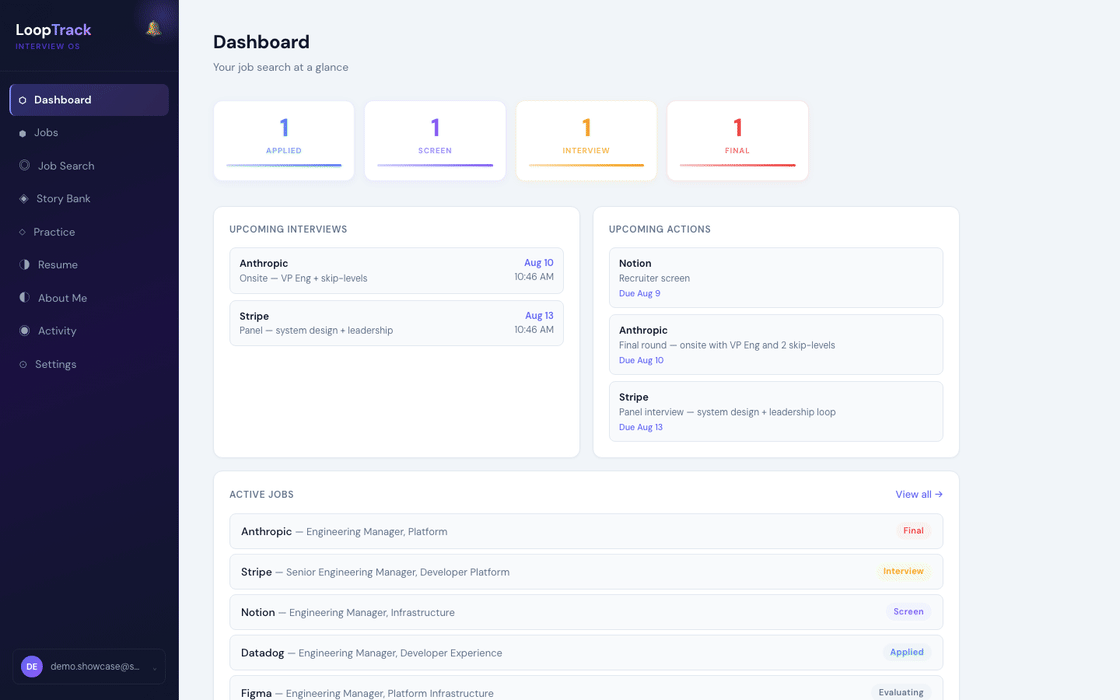Click the Settings sidebar icon
1120x700 pixels.
(x=23, y=364)
